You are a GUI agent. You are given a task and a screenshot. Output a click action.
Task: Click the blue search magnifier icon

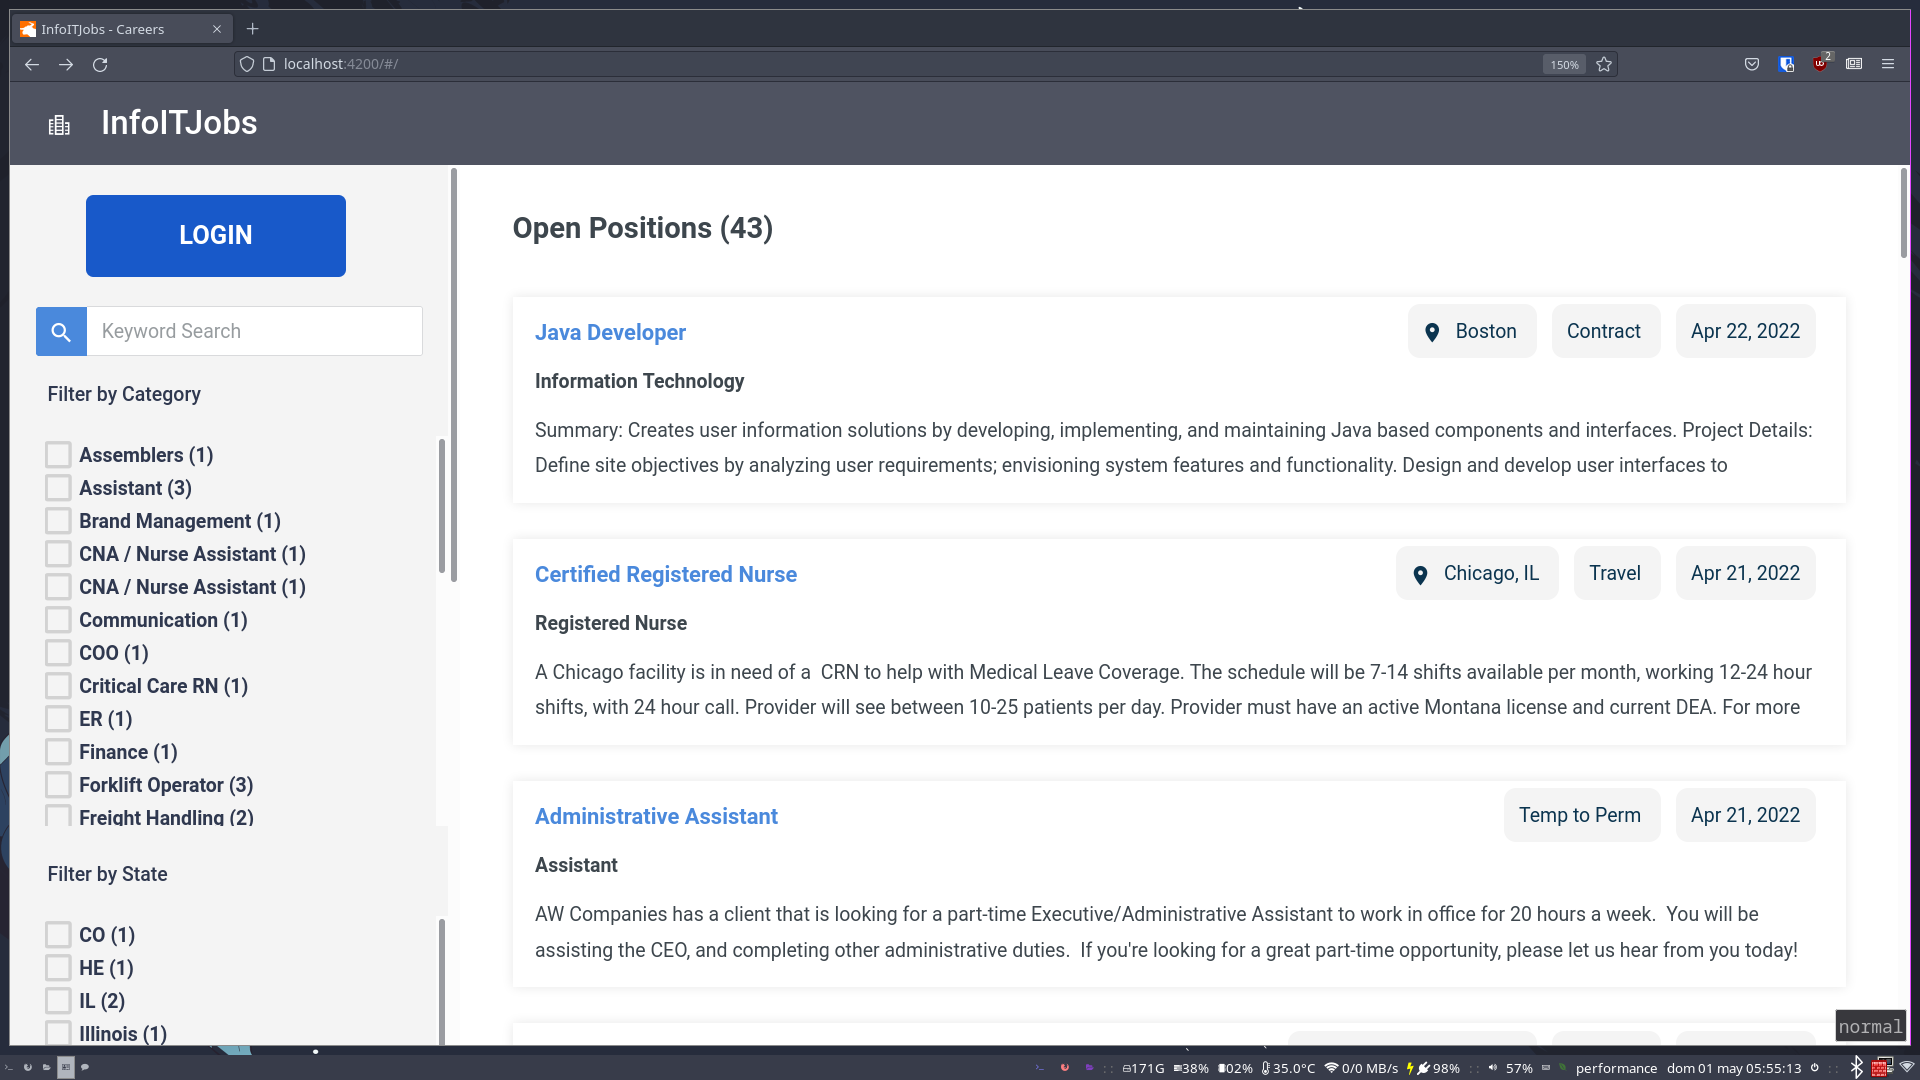coord(61,331)
